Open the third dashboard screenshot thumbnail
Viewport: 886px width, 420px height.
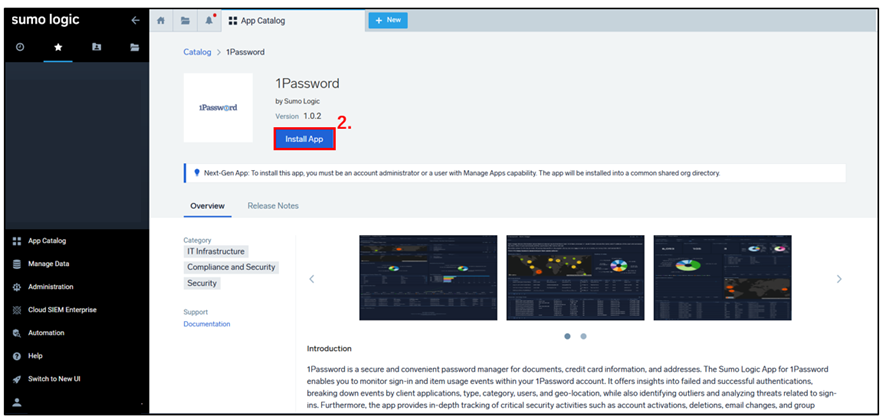point(723,278)
